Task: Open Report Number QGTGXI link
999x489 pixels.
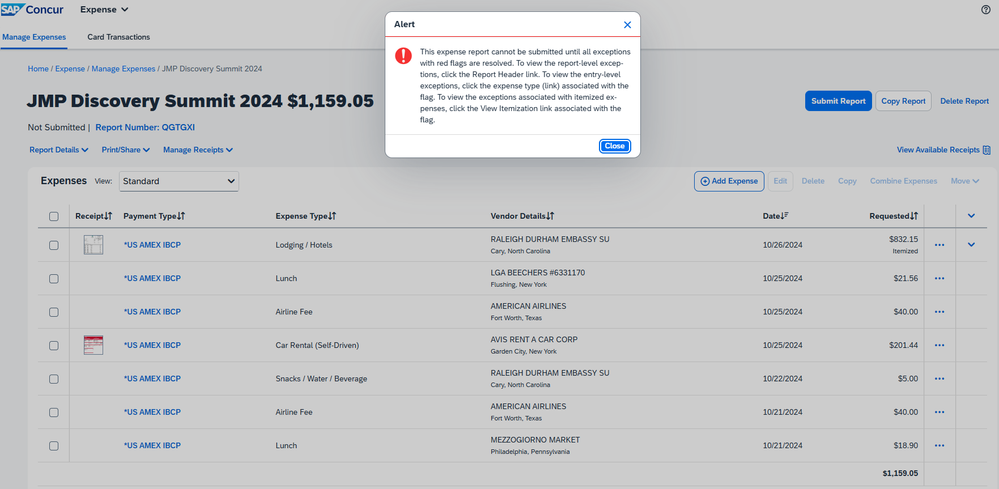Action: point(145,127)
